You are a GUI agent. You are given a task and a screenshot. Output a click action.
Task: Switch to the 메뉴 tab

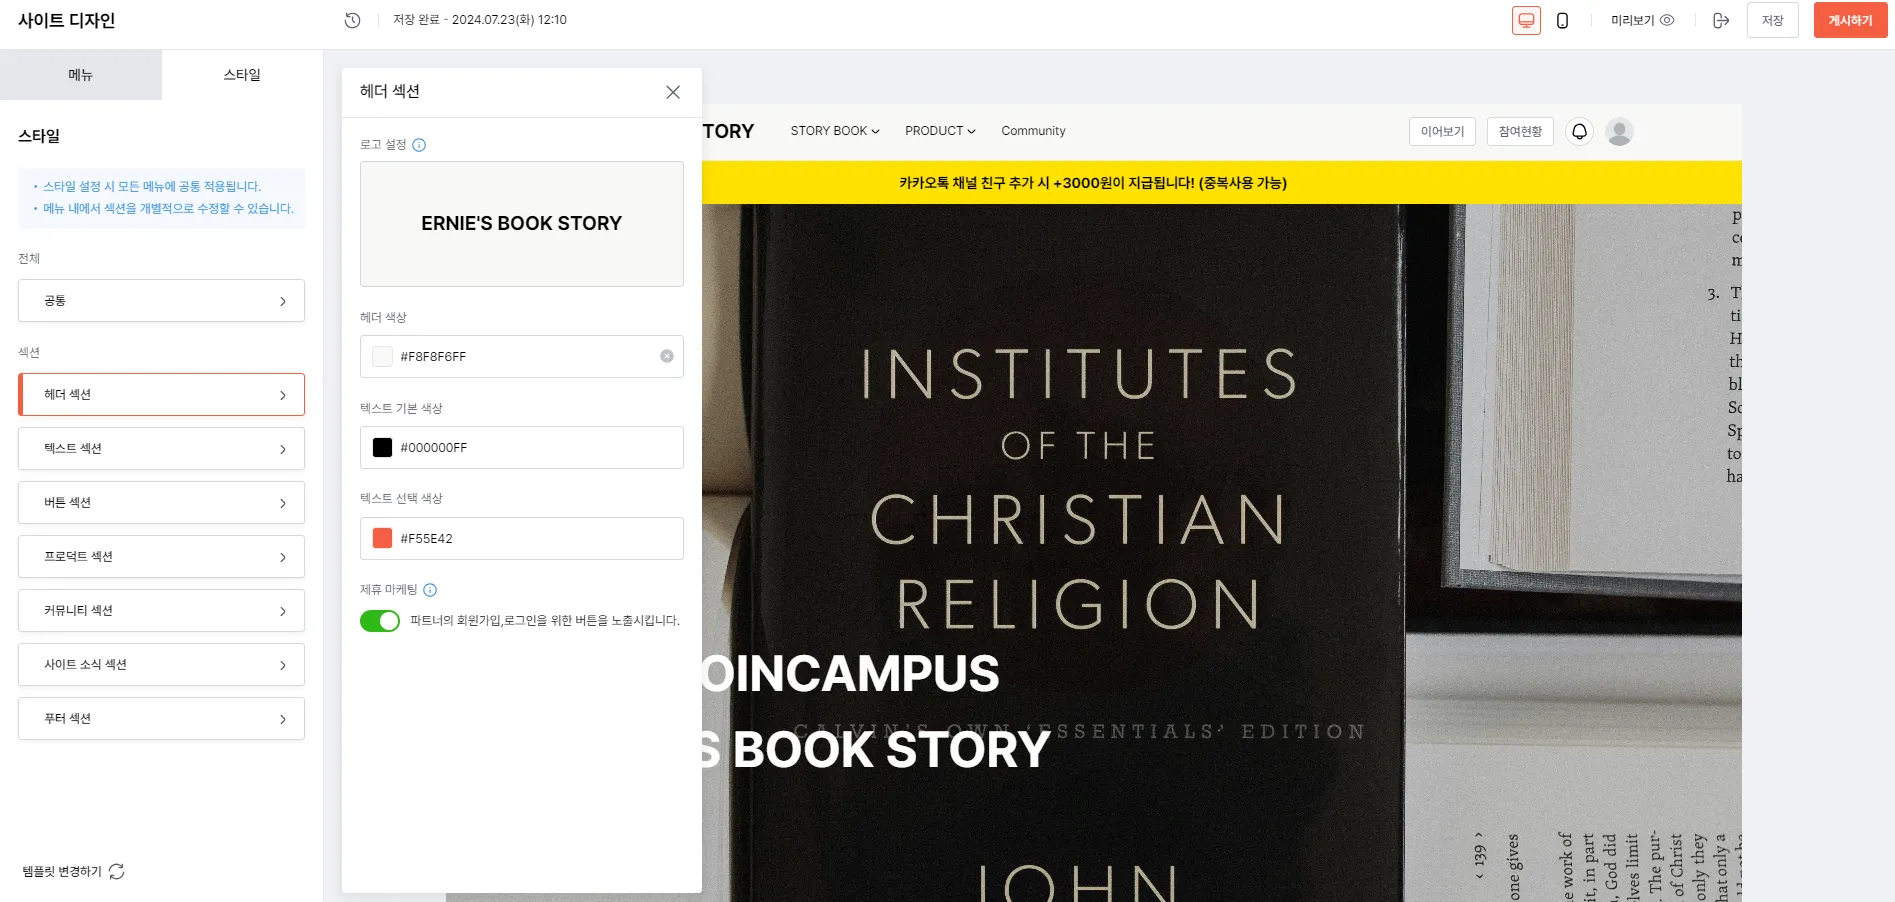(x=80, y=75)
